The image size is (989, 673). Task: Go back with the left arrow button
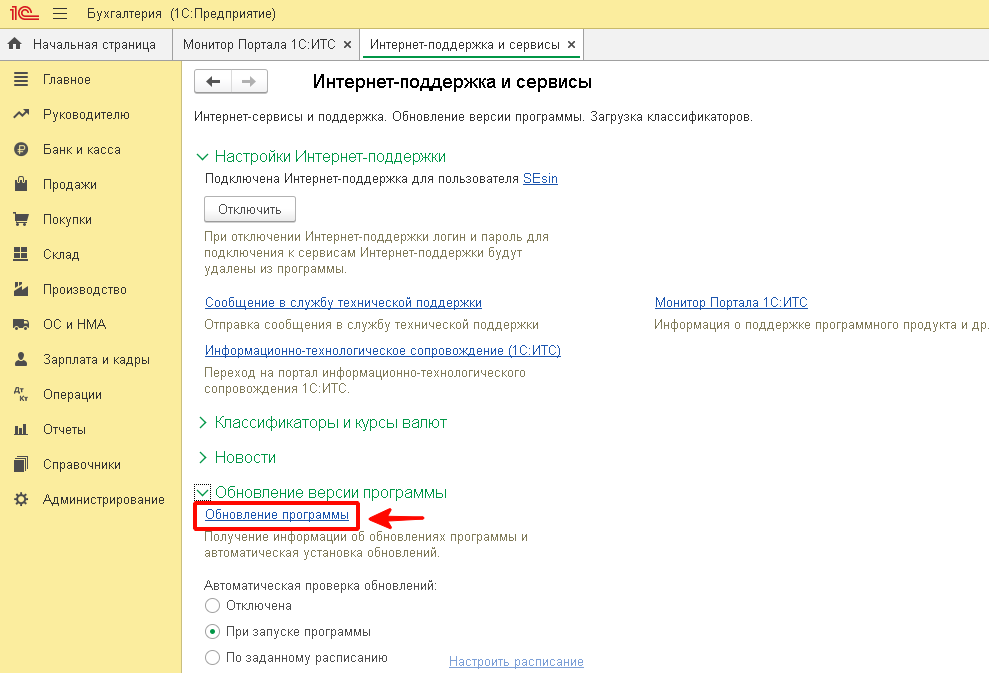click(213, 81)
